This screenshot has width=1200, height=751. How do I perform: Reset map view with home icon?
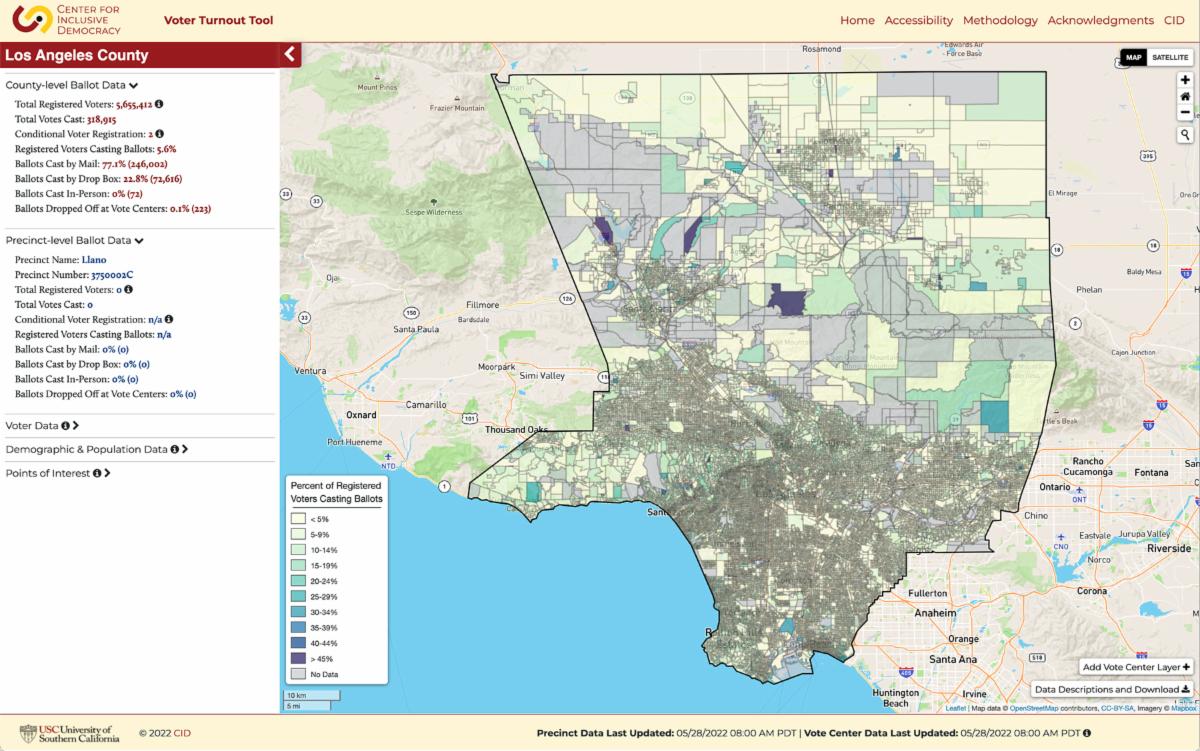(x=1185, y=97)
